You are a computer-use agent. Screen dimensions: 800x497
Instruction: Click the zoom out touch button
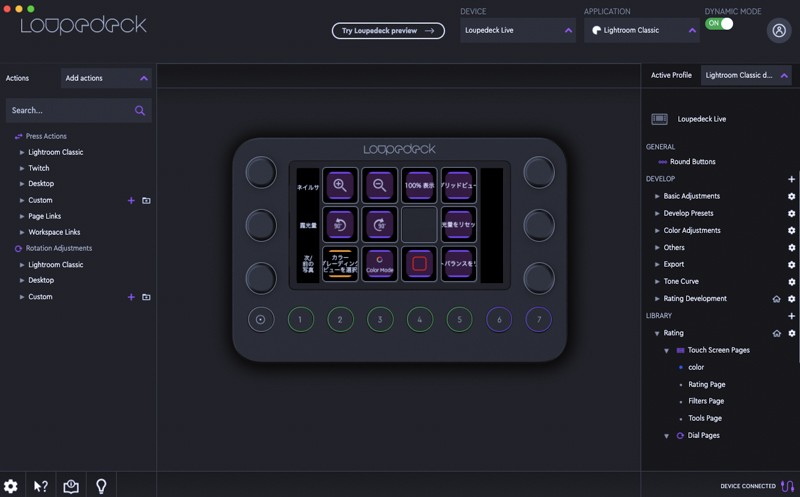pyautogui.click(x=380, y=185)
